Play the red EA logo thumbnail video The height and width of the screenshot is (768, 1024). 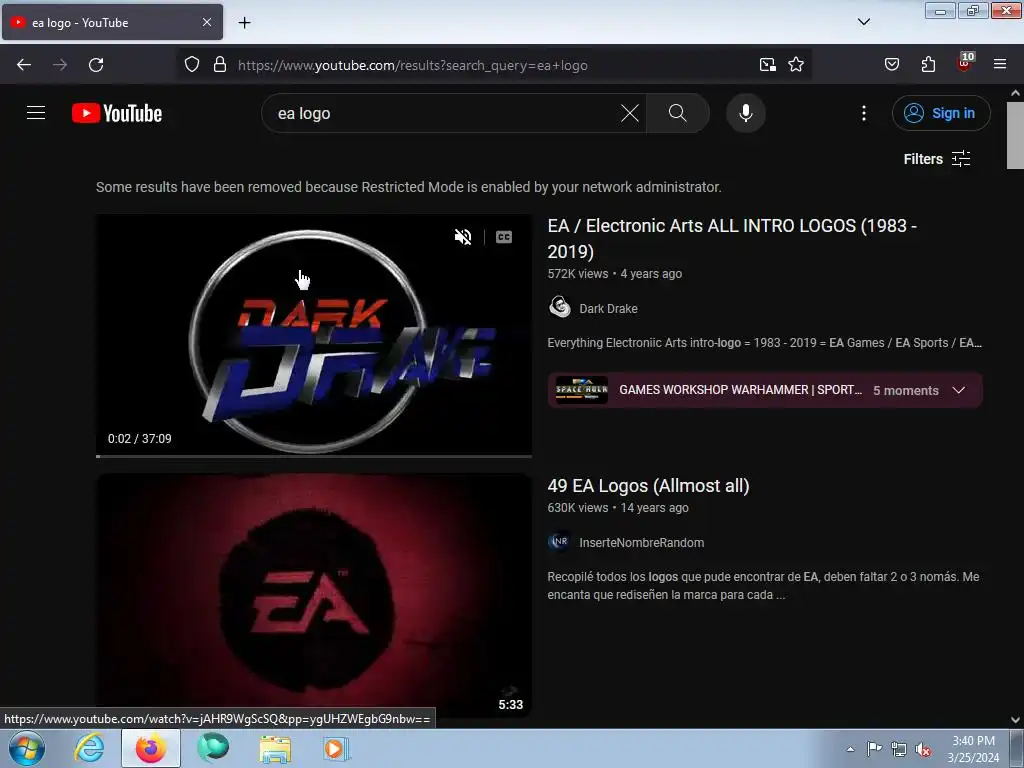313,596
